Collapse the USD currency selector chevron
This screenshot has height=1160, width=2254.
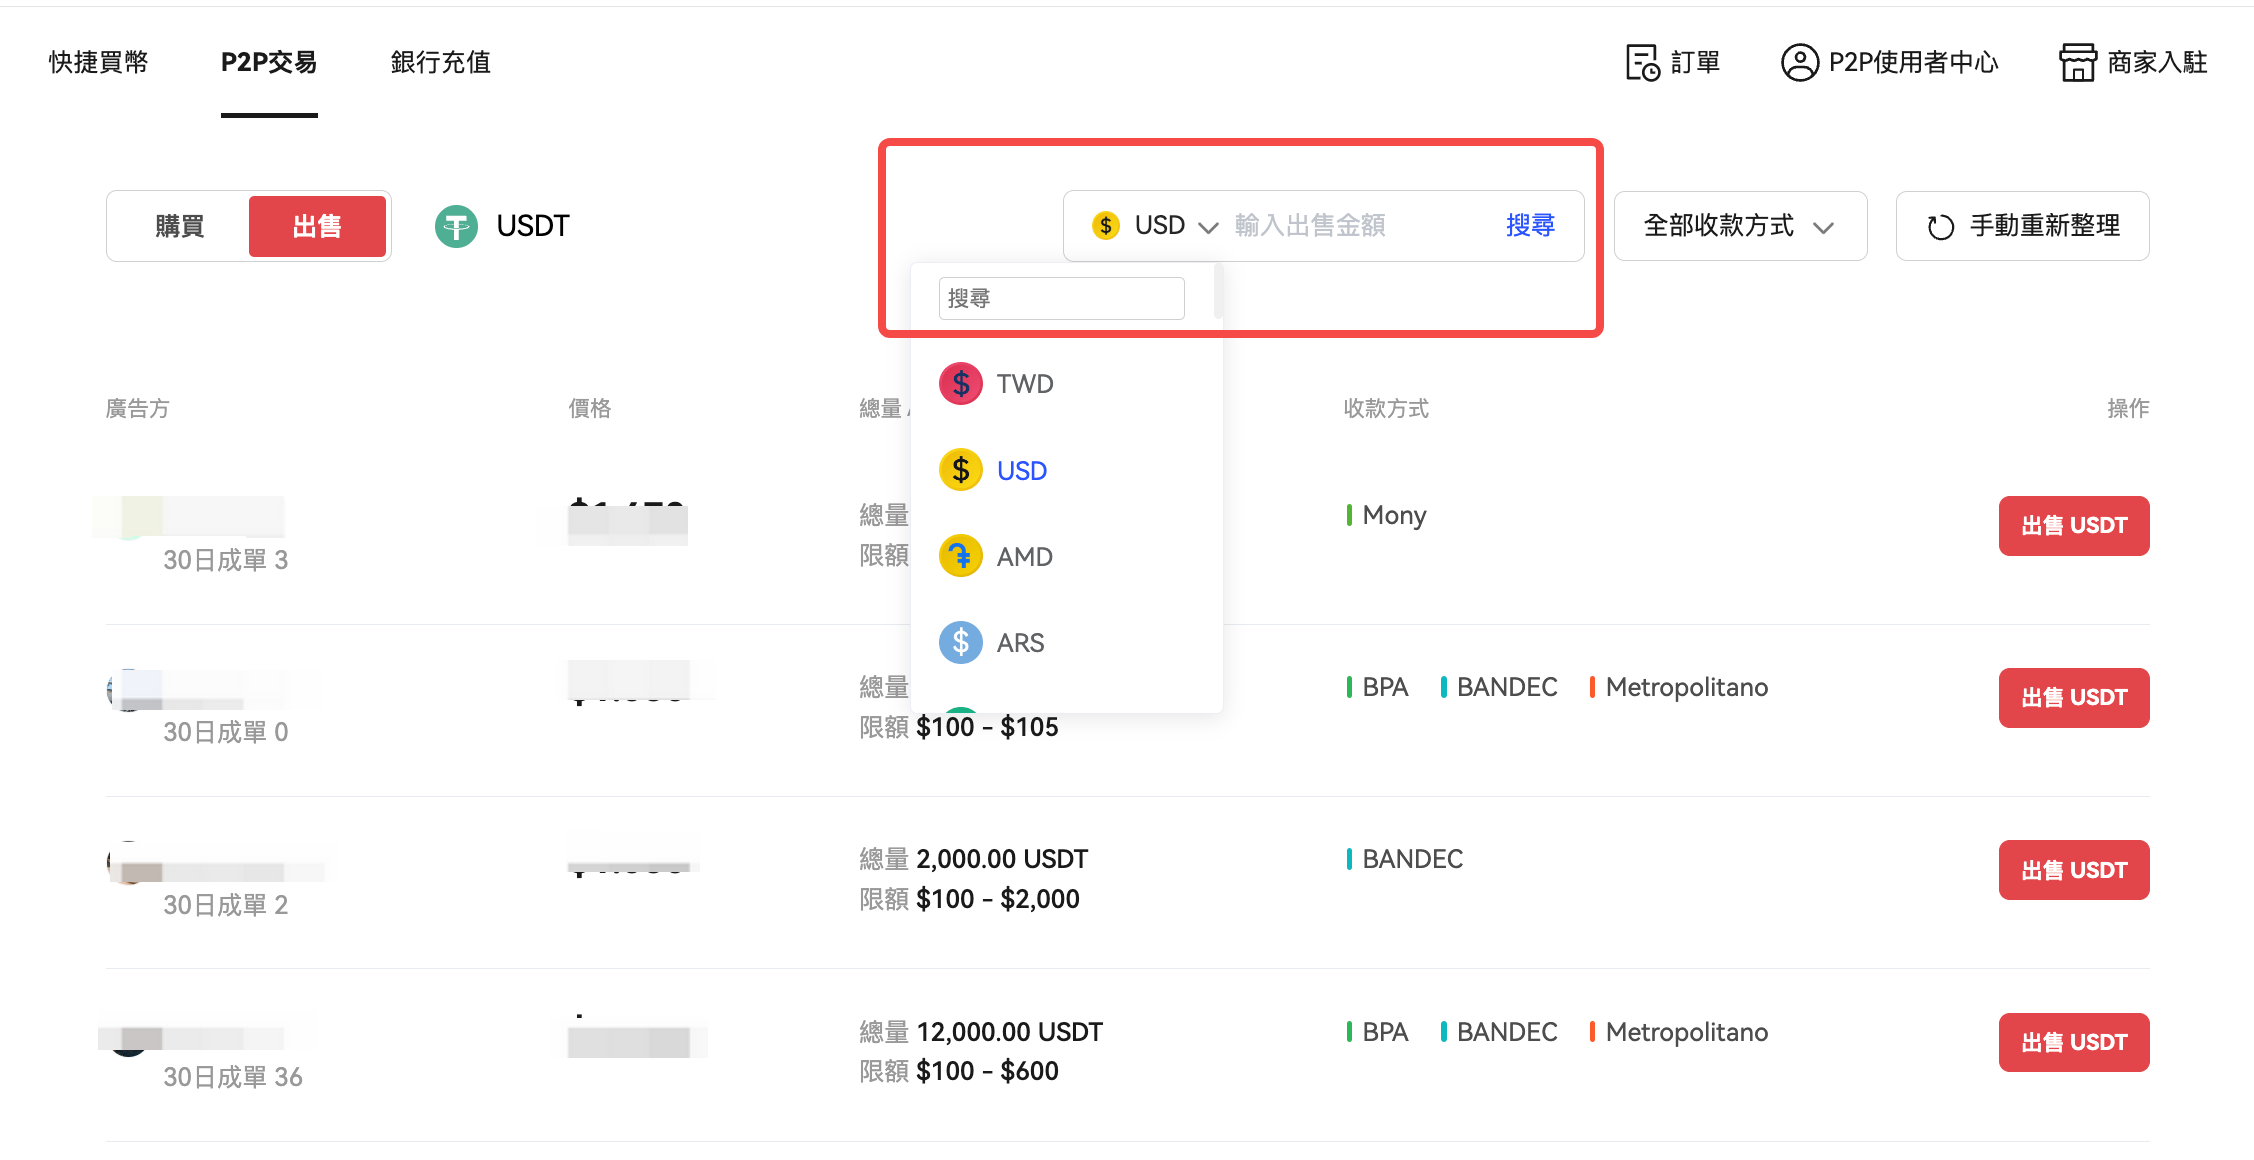coord(1208,227)
